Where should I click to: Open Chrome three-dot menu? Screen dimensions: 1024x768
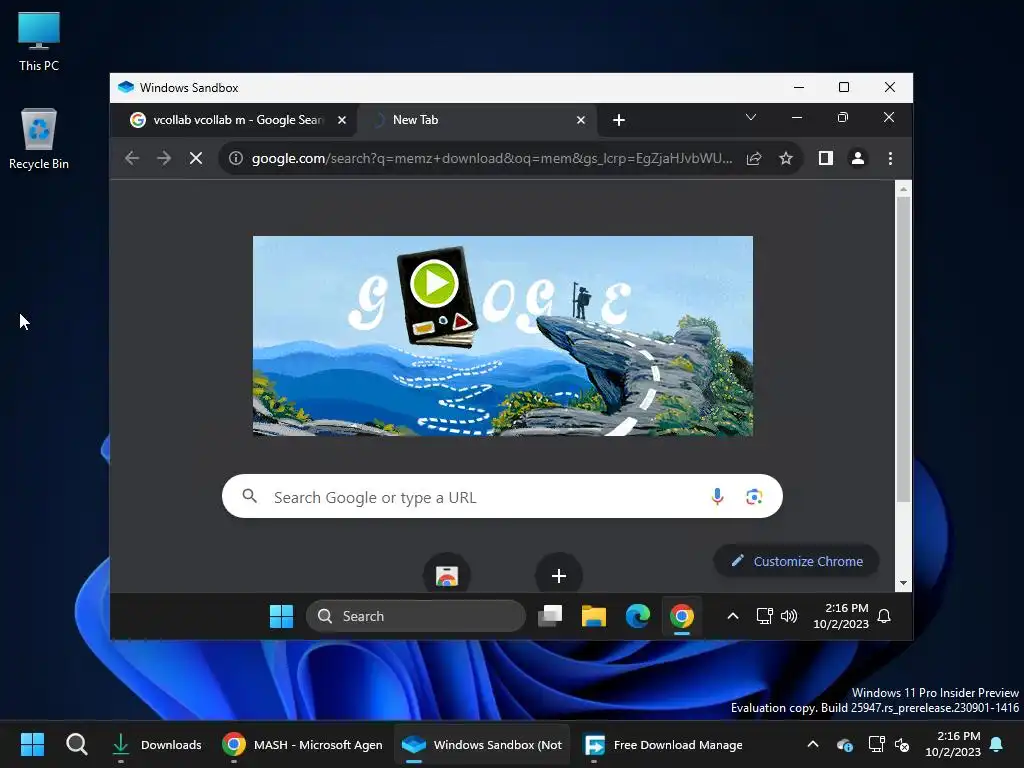point(890,158)
